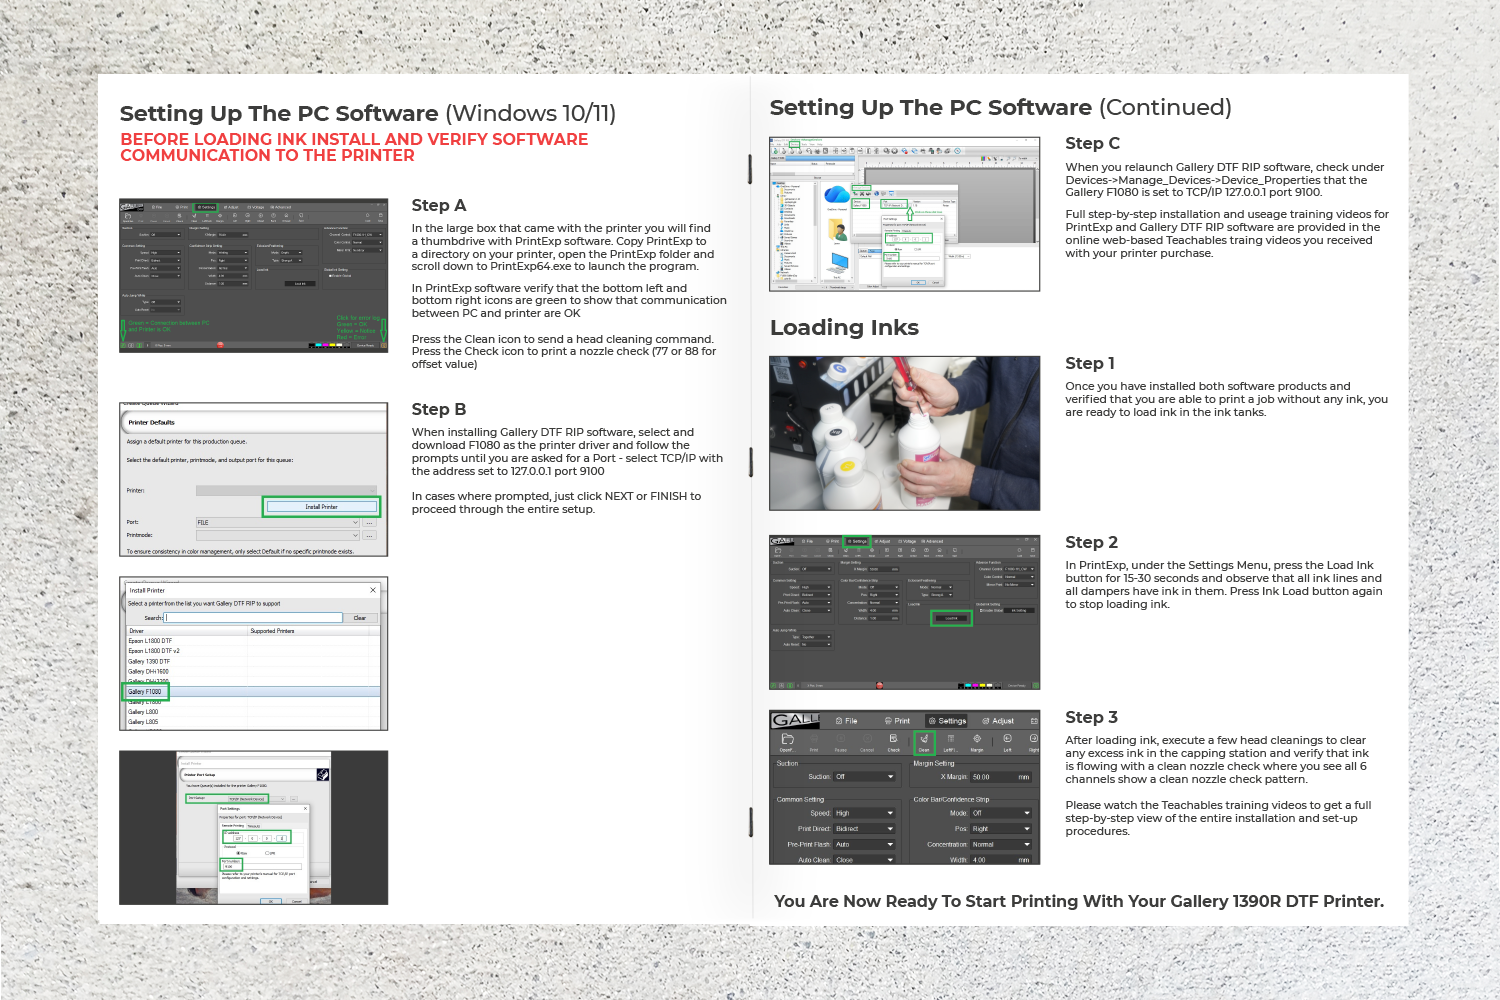
Task: Select the Margin icon in the Settings toolbar
Action: (x=977, y=739)
